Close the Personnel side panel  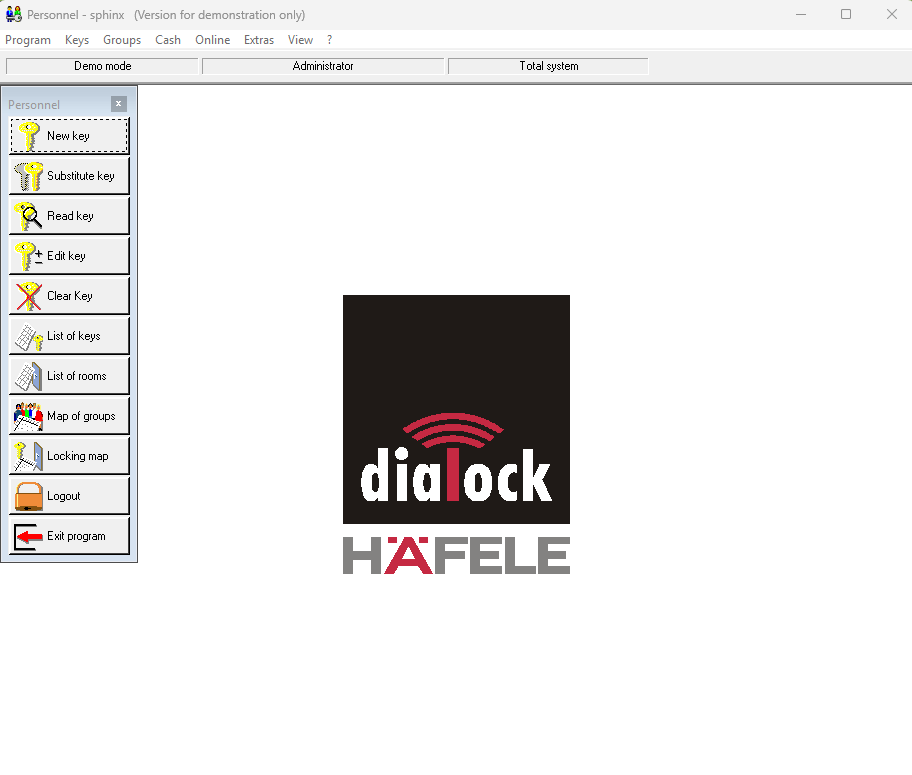(x=119, y=104)
